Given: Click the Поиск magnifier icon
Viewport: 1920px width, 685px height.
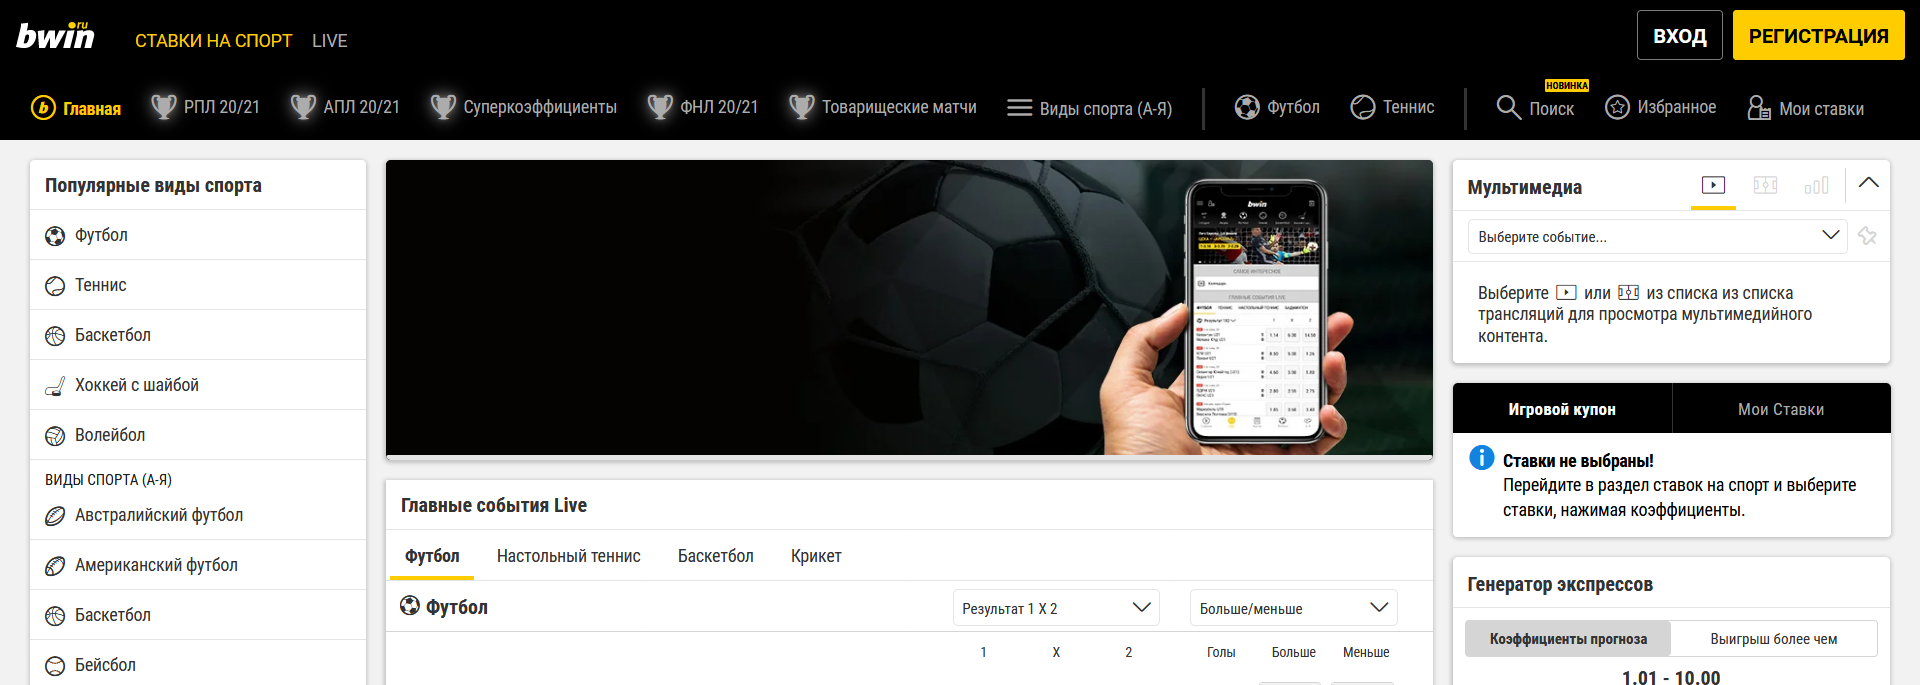Looking at the screenshot, I should pos(1508,107).
